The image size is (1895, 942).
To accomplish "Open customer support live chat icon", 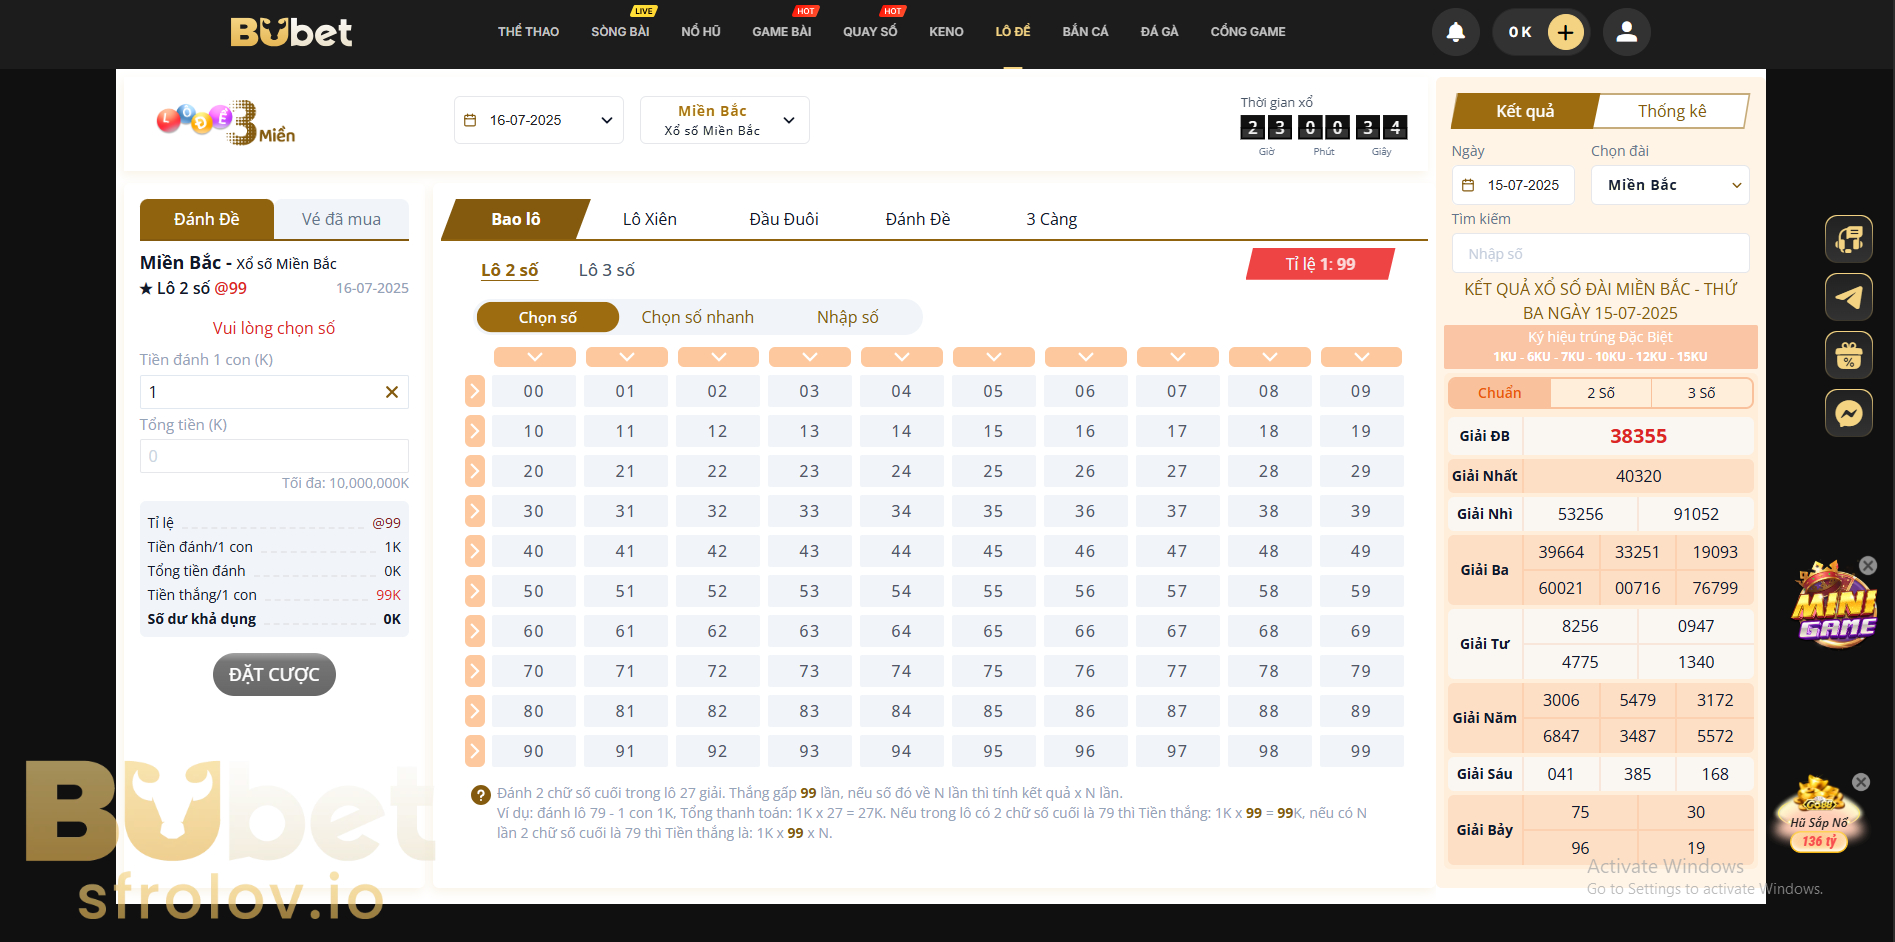I will click(1848, 239).
